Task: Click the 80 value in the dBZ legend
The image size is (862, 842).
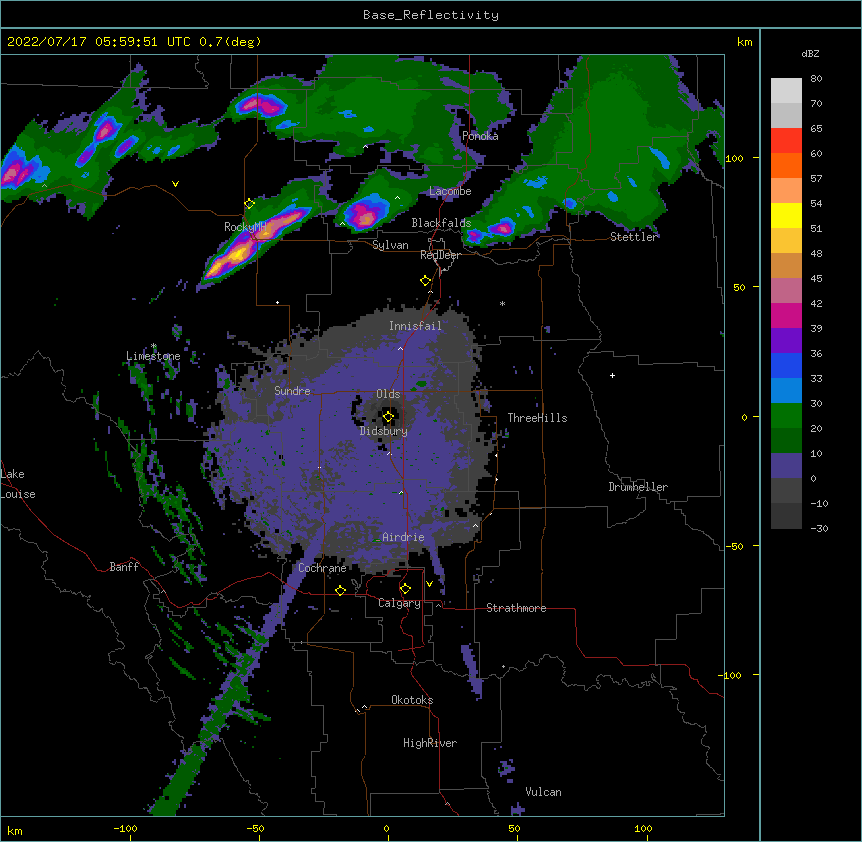Action: point(816,79)
